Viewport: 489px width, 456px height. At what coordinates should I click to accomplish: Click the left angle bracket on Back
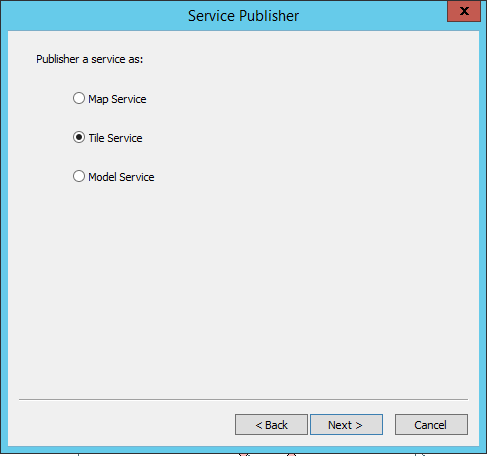(259, 425)
